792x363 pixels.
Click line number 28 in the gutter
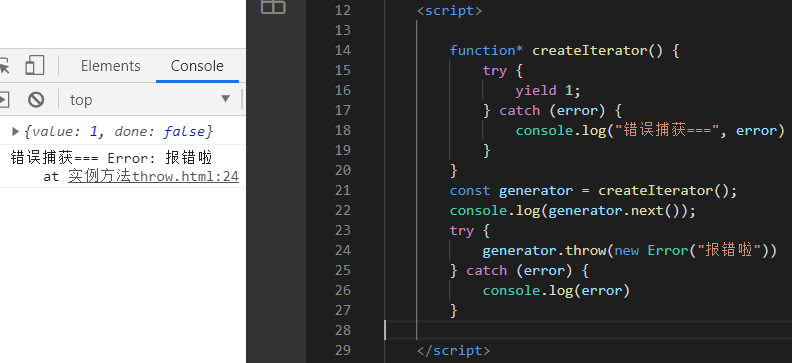pos(342,330)
